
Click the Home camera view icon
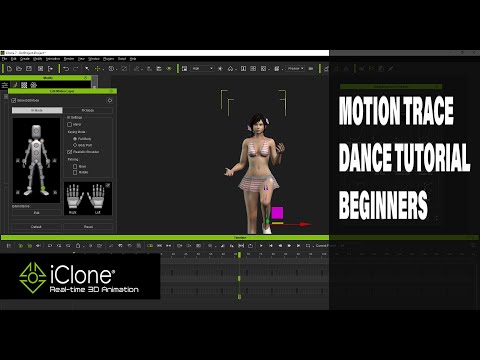[x=230, y=69]
